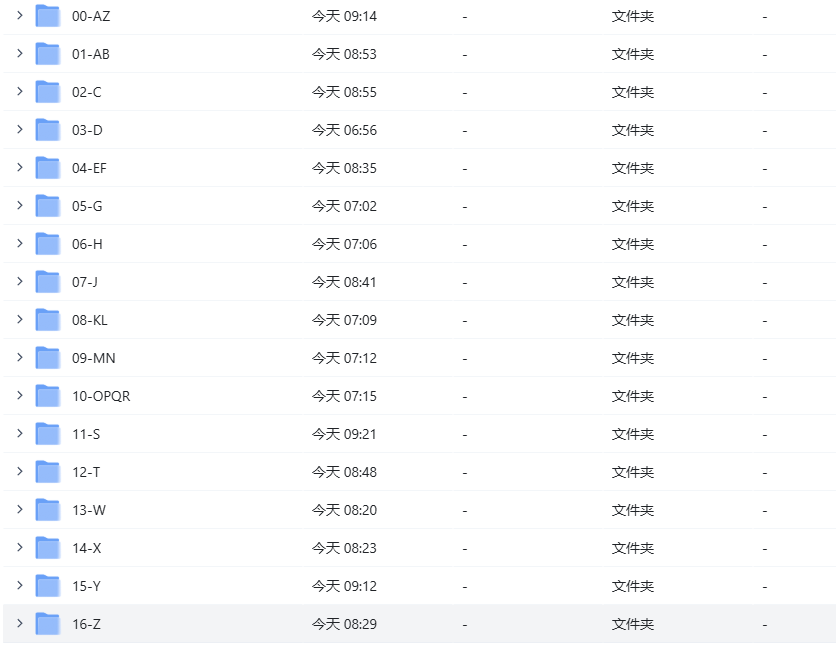Viewport: 838px width, 658px height.
Task: Select the 02-C folder name
Action: point(87,92)
